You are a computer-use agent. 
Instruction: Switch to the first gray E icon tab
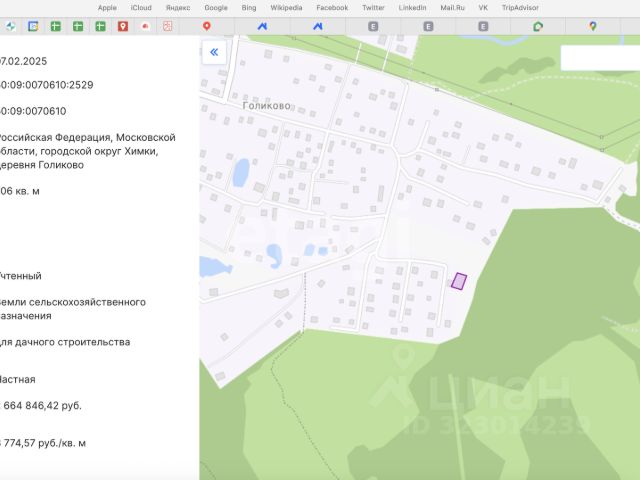coord(373,27)
